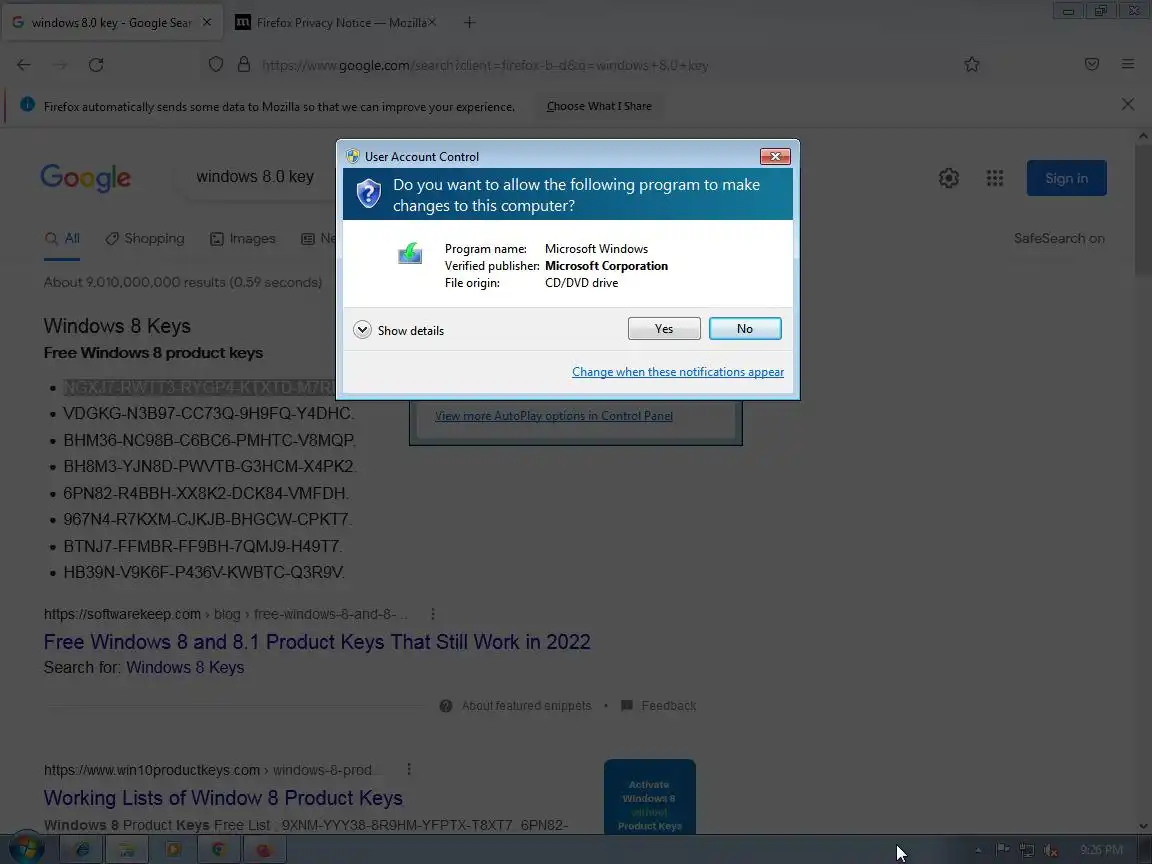Click the tracking protection shield icon
The image size is (1152, 864).
click(216, 65)
